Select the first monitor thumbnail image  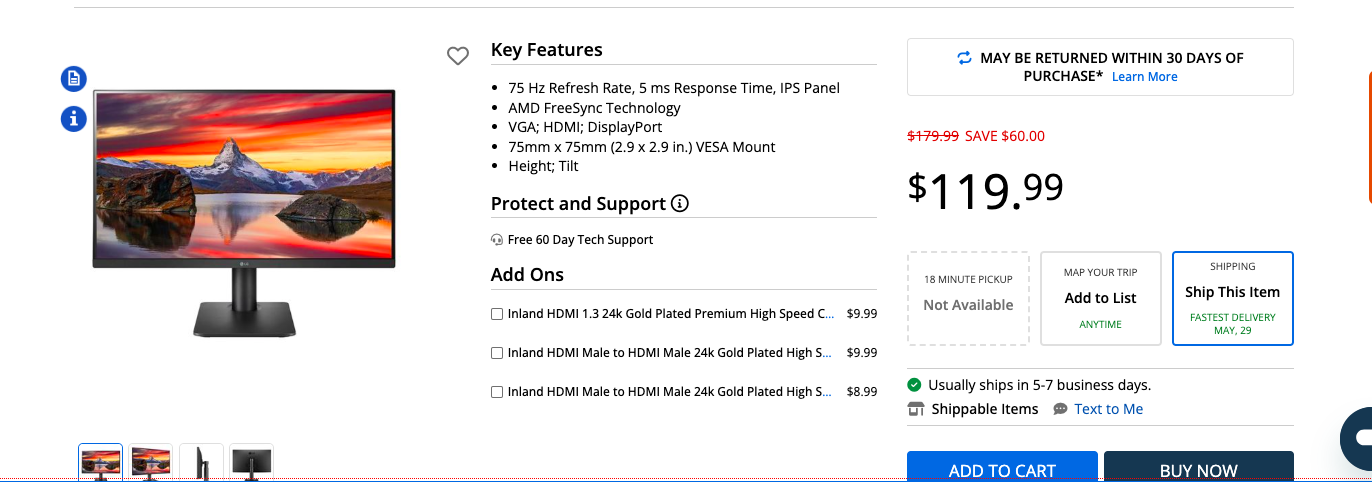click(x=101, y=462)
